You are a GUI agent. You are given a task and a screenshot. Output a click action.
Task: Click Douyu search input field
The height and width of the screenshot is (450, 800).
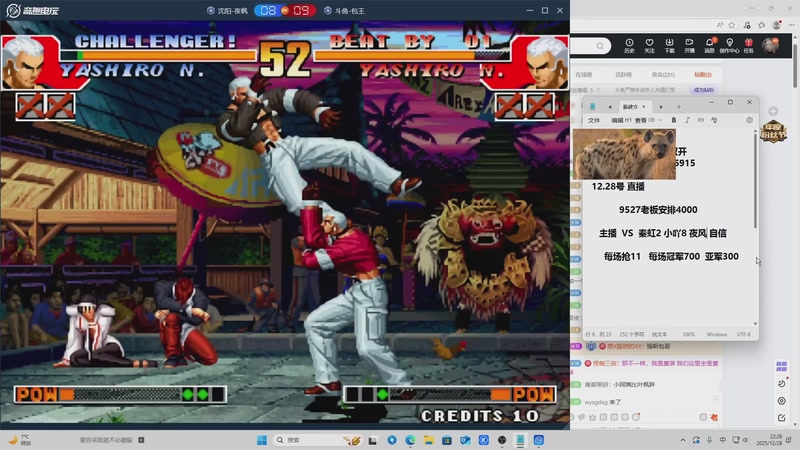click(584, 46)
